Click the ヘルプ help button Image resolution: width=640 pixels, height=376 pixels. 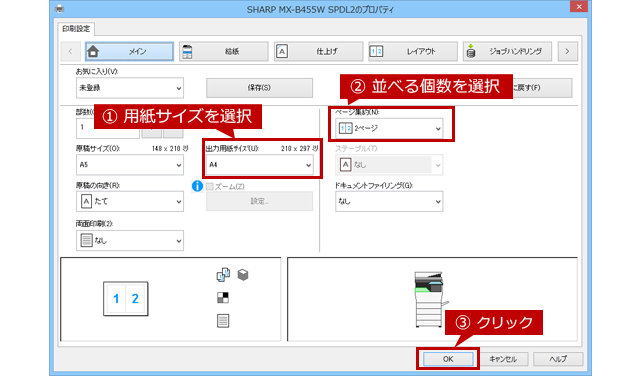558,359
